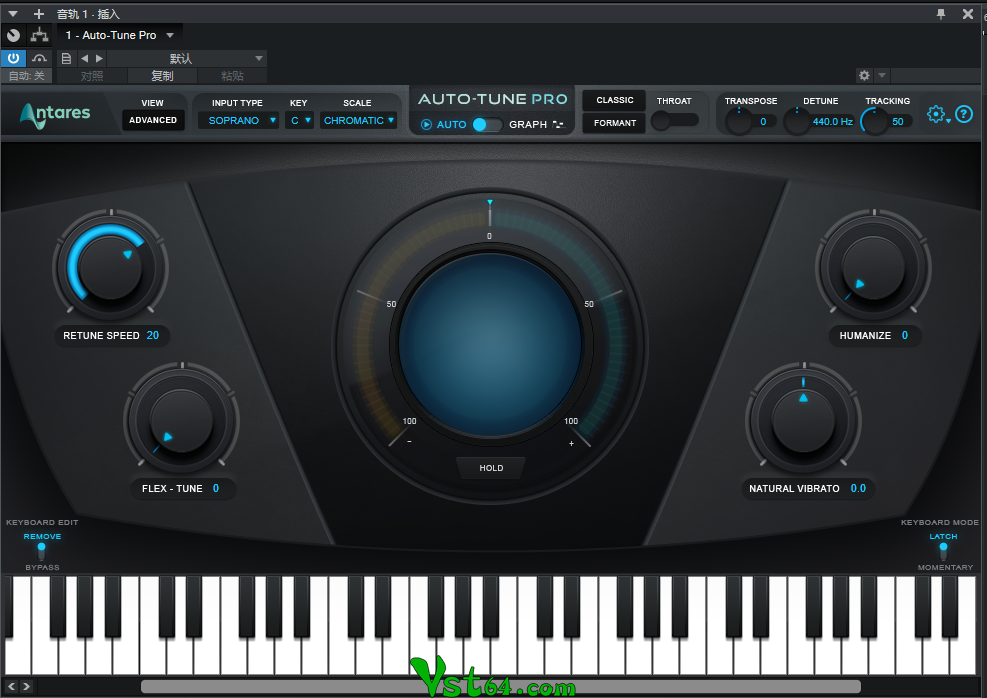
Task: Expand arrow next to host gear
Action: point(882,76)
